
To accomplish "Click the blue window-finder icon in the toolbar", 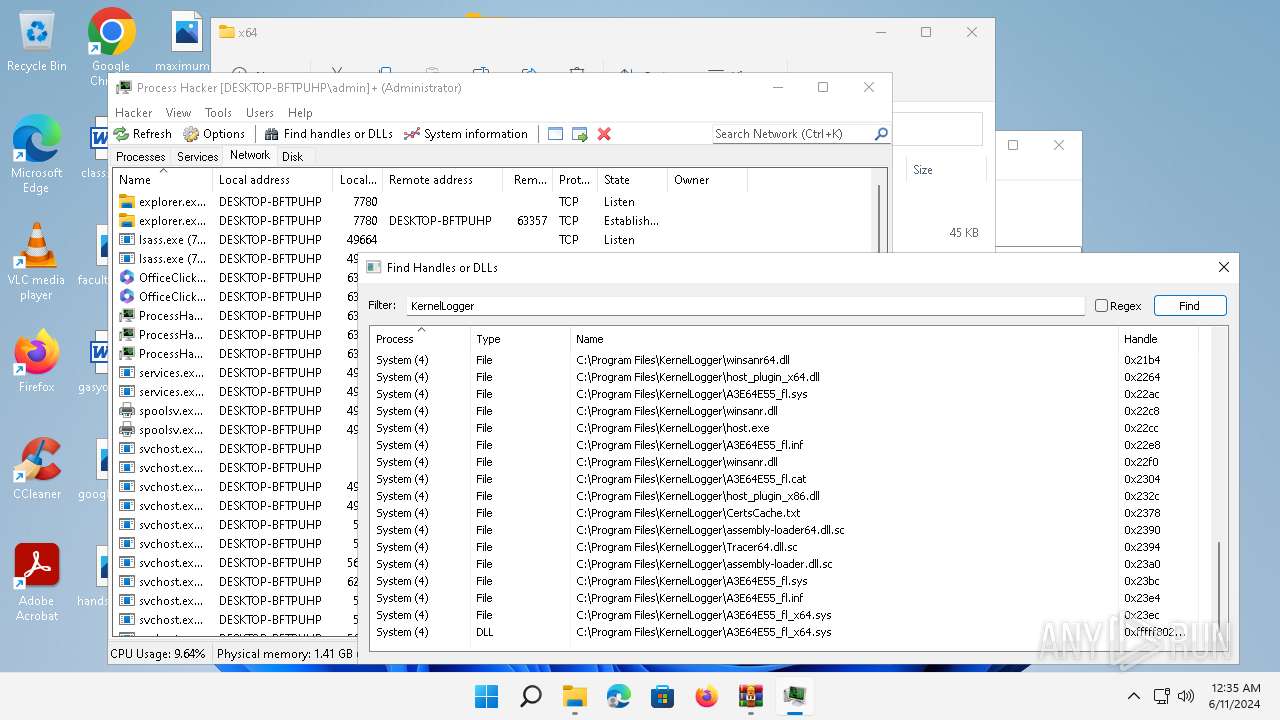I will tap(556, 133).
